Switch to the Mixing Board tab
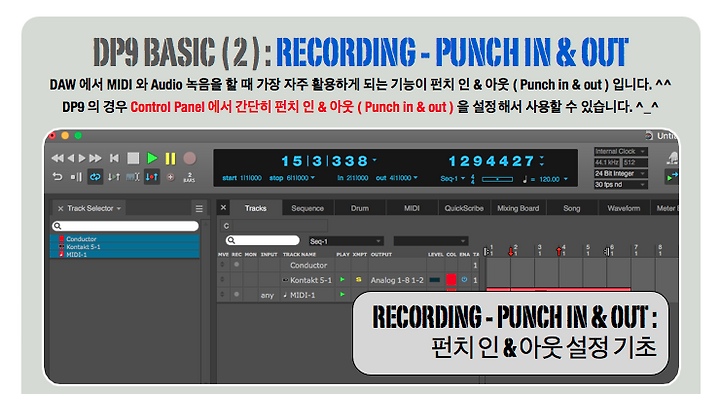 [x=518, y=208]
